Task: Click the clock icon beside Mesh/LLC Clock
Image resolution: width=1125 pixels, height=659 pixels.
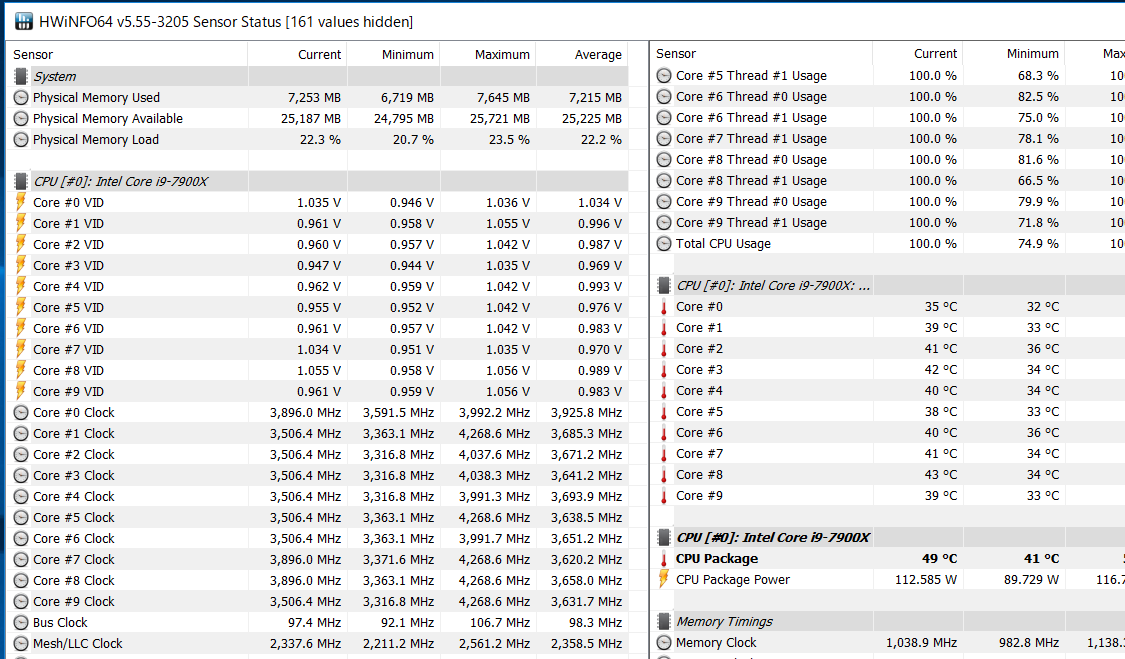Action: (x=21, y=643)
